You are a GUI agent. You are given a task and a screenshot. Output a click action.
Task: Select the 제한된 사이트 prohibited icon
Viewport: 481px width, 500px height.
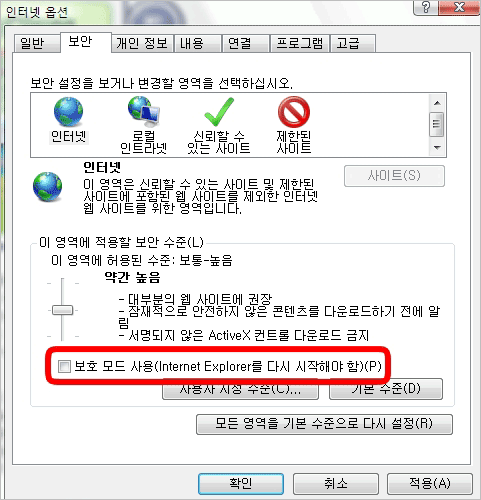click(x=294, y=112)
